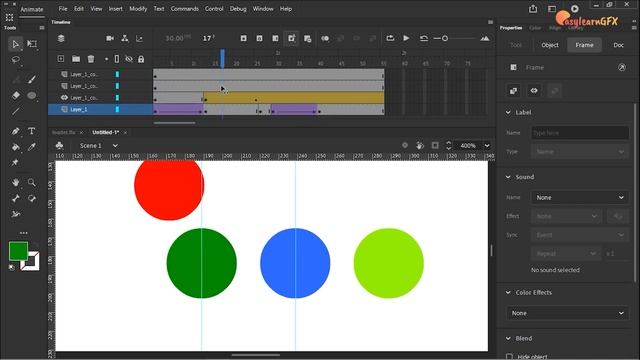Open Sound Name dropdown showing None
This screenshot has width=640, height=360.
(580, 198)
